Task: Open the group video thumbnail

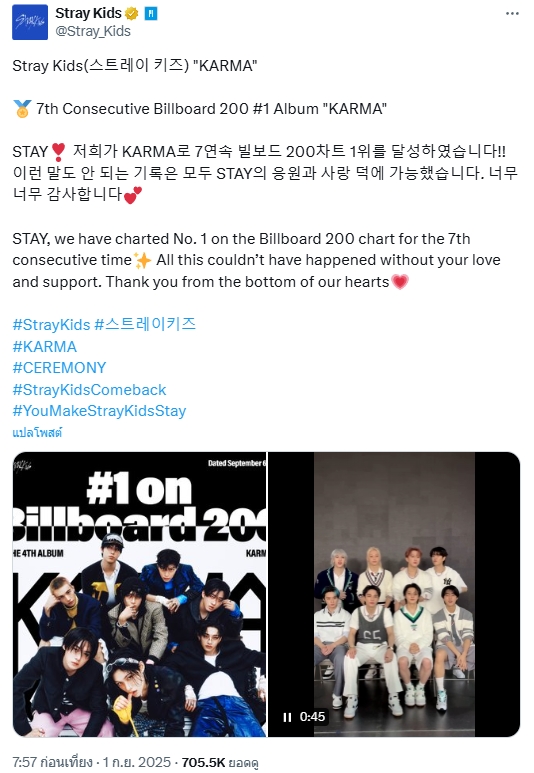Action: (394, 594)
